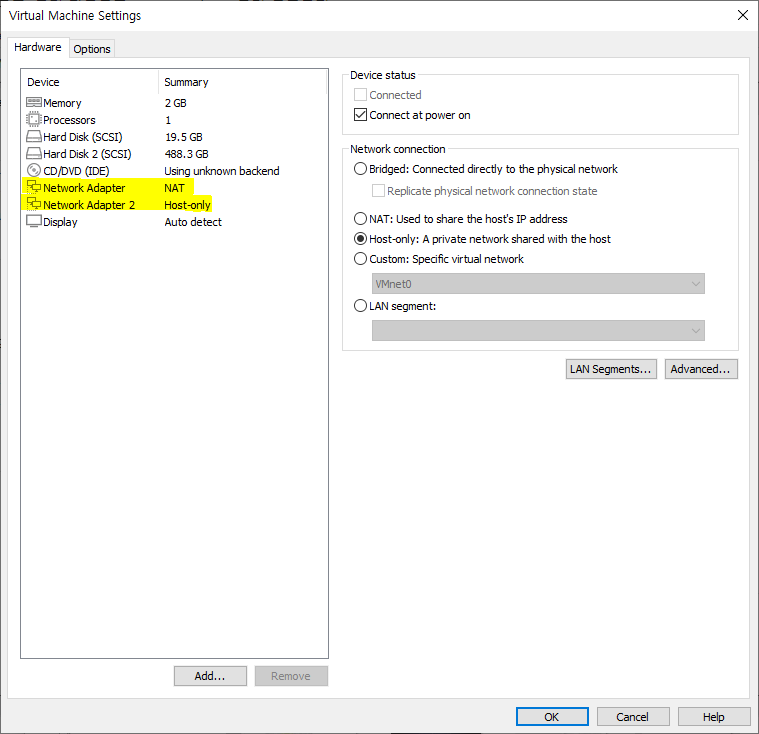Click the 488.3 GB disk summary value
Screen dimensions: 759x734
tap(186, 154)
